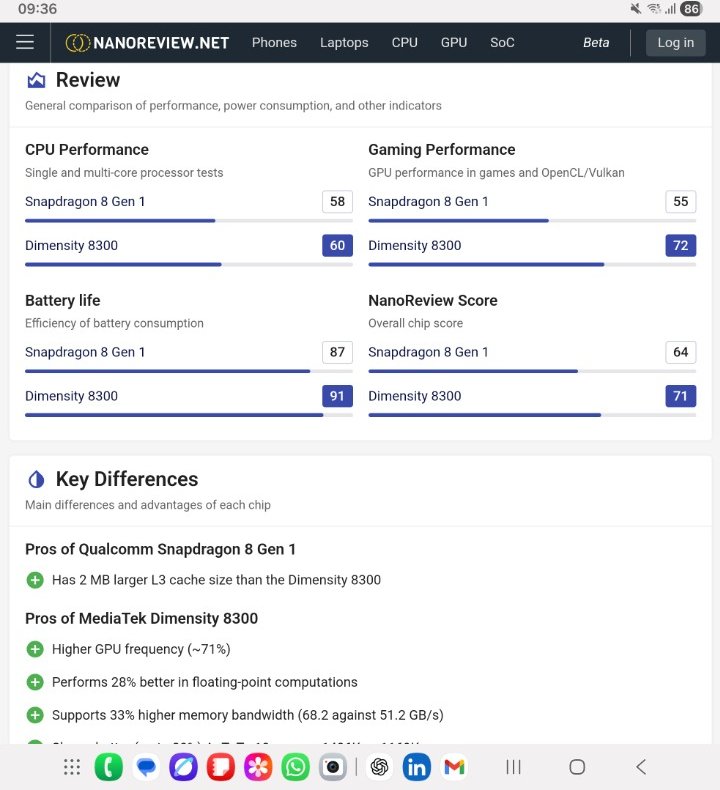Go to the Phones menu item
This screenshot has width=720, height=790.
(x=274, y=43)
